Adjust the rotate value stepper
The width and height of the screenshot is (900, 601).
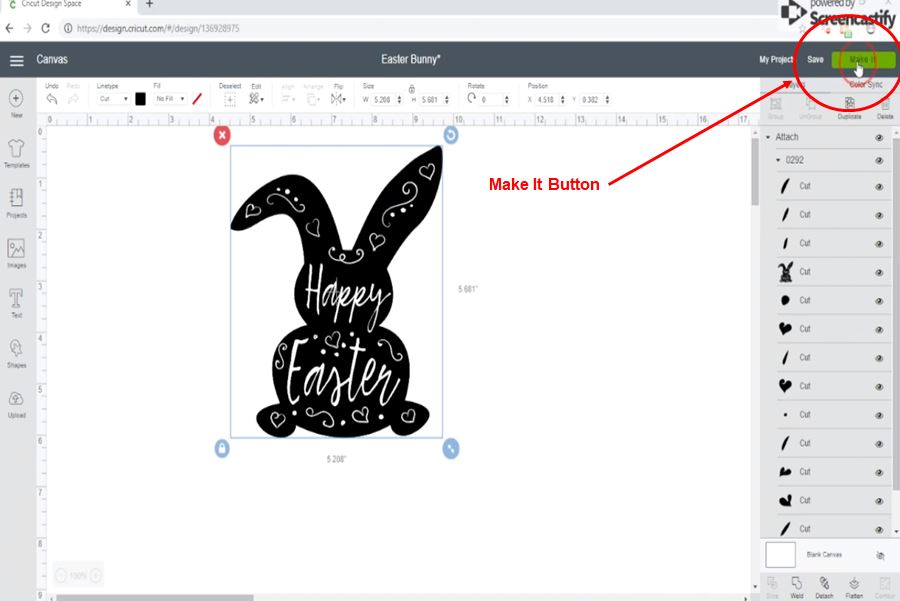point(506,100)
